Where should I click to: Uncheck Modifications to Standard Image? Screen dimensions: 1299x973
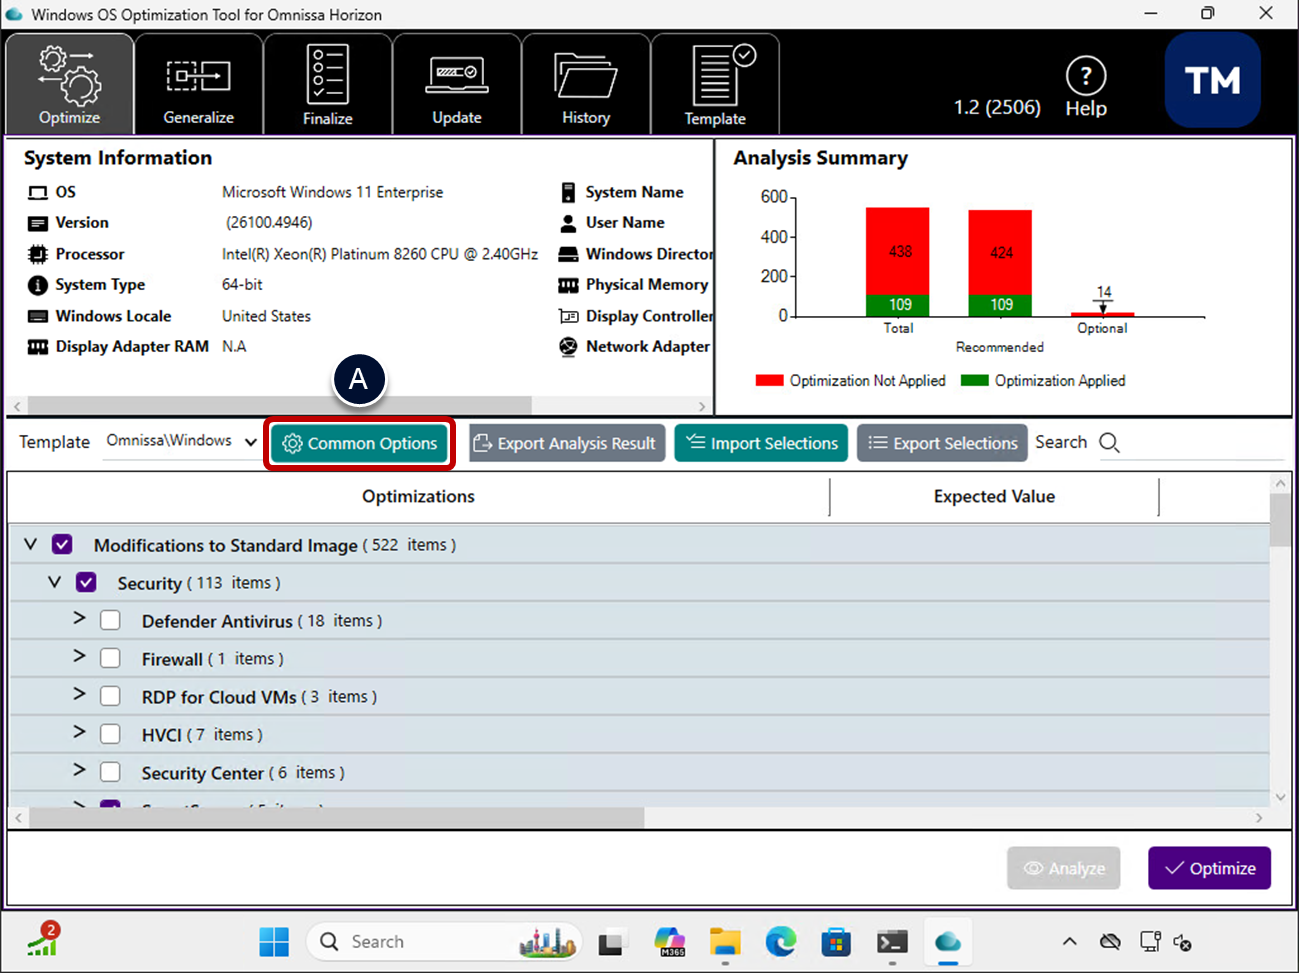(x=63, y=545)
